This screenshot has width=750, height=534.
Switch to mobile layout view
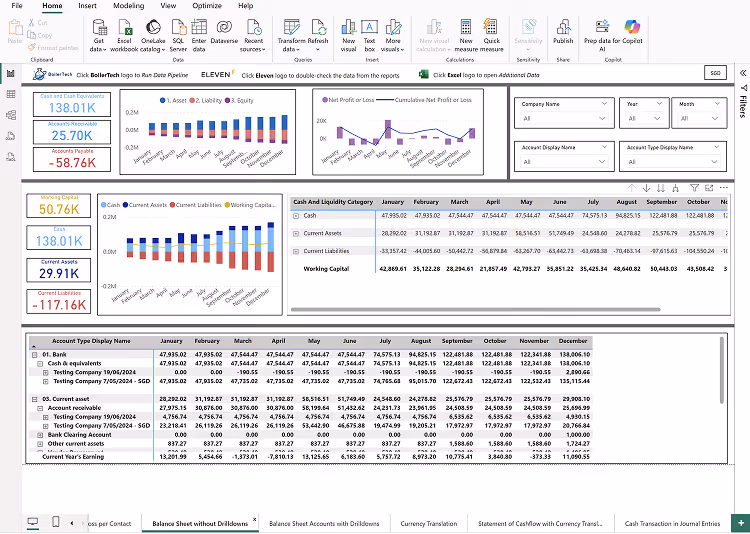[x=55, y=522]
